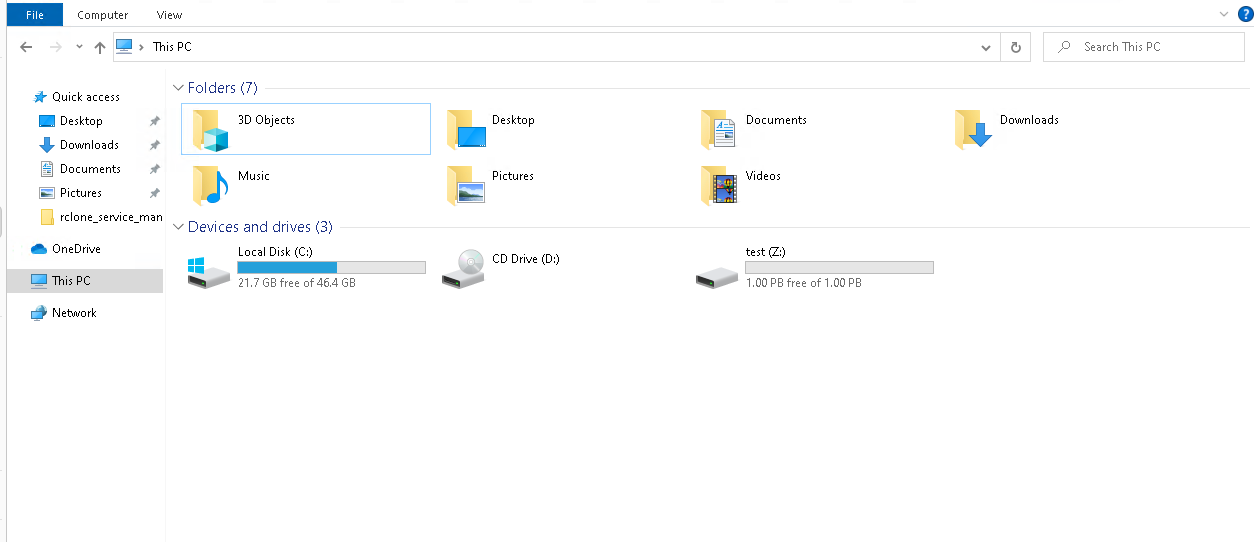Collapse the Devices and drives (3) group
1254x542 pixels.
coord(178,227)
